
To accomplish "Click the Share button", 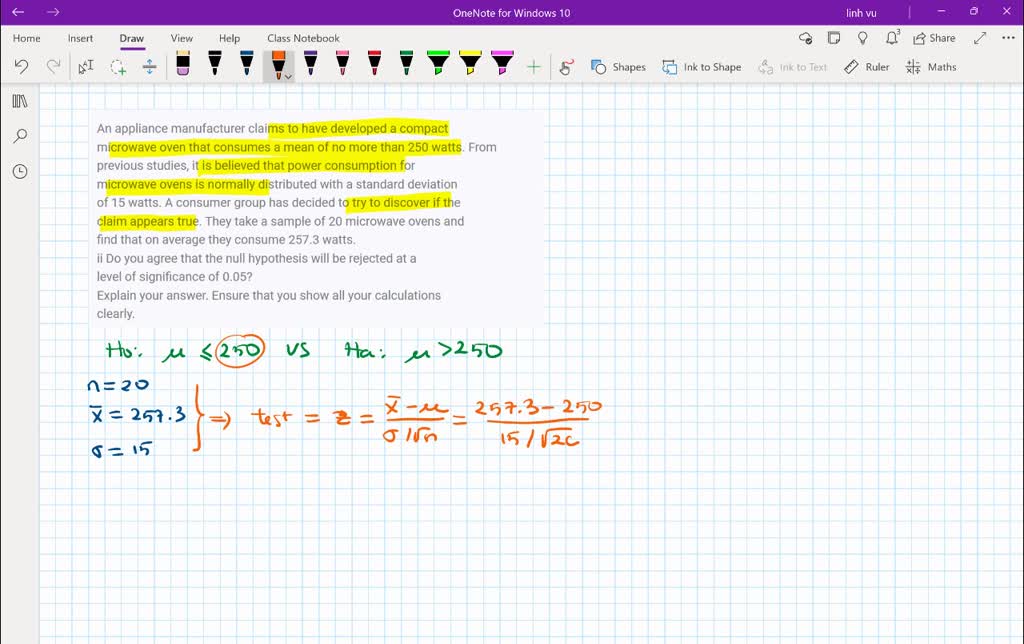I will tap(934, 38).
